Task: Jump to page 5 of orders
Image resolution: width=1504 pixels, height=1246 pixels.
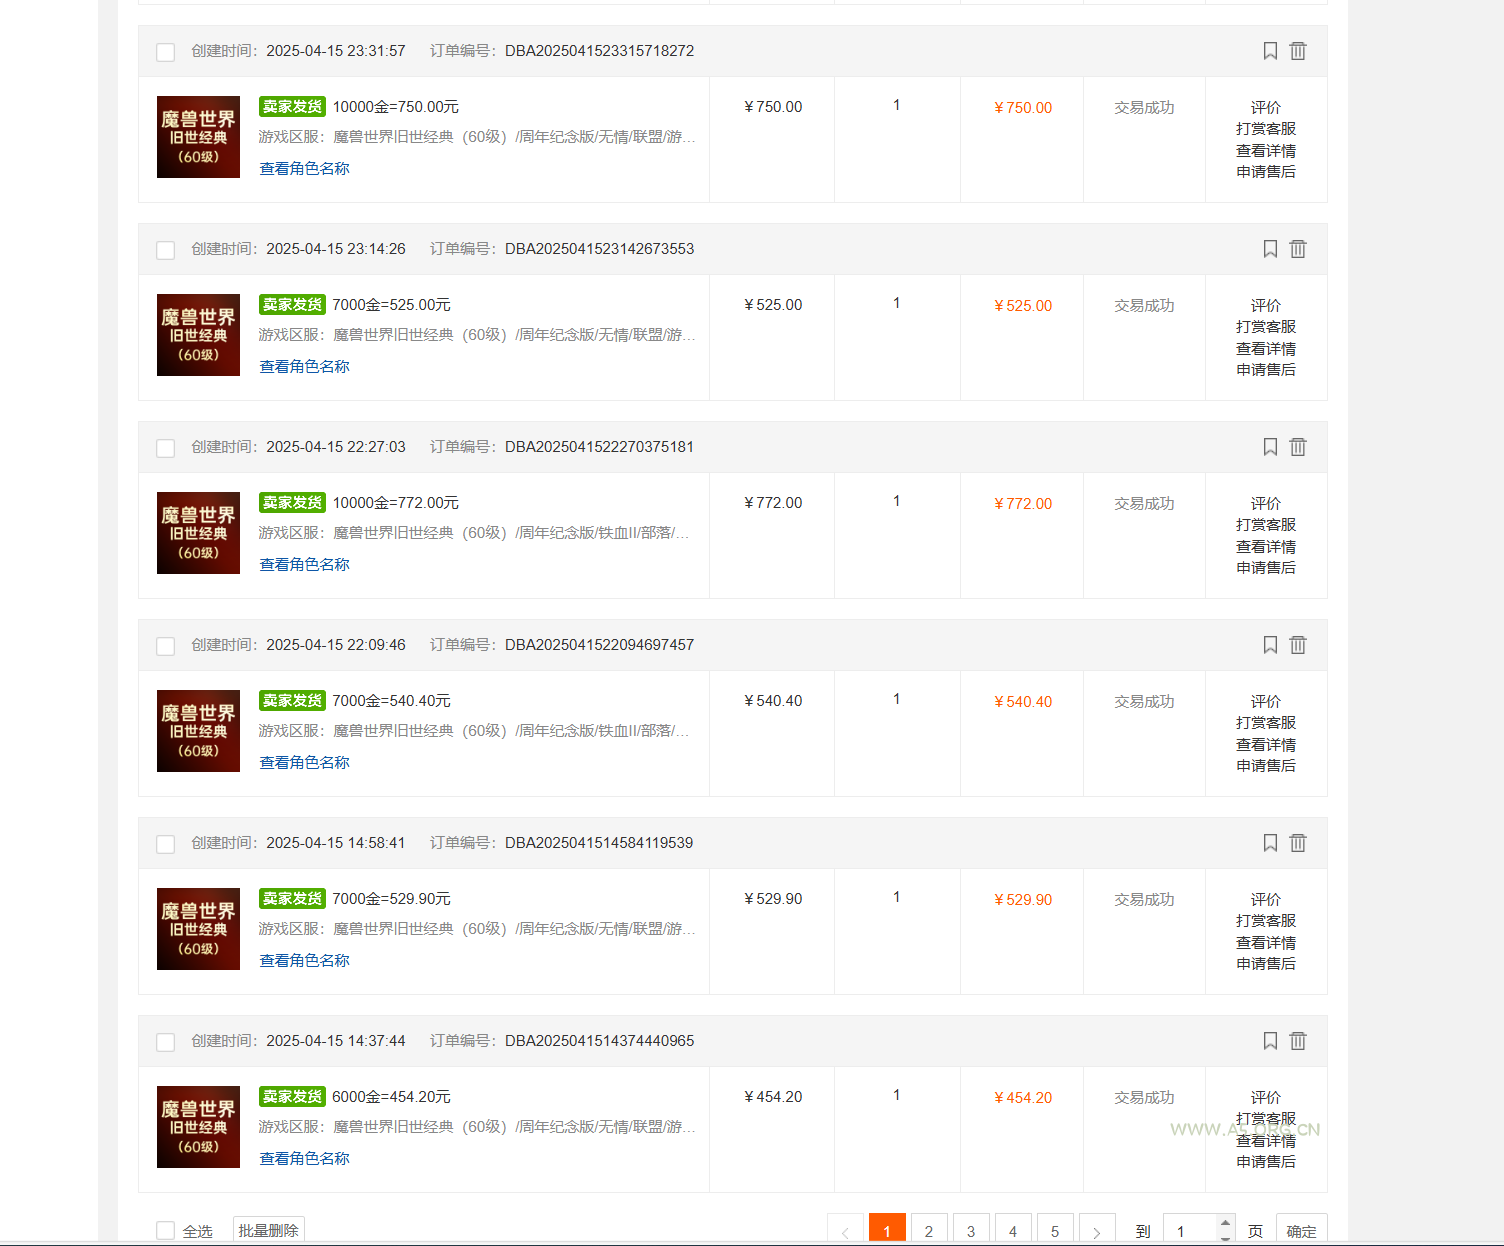Action: (1055, 1231)
